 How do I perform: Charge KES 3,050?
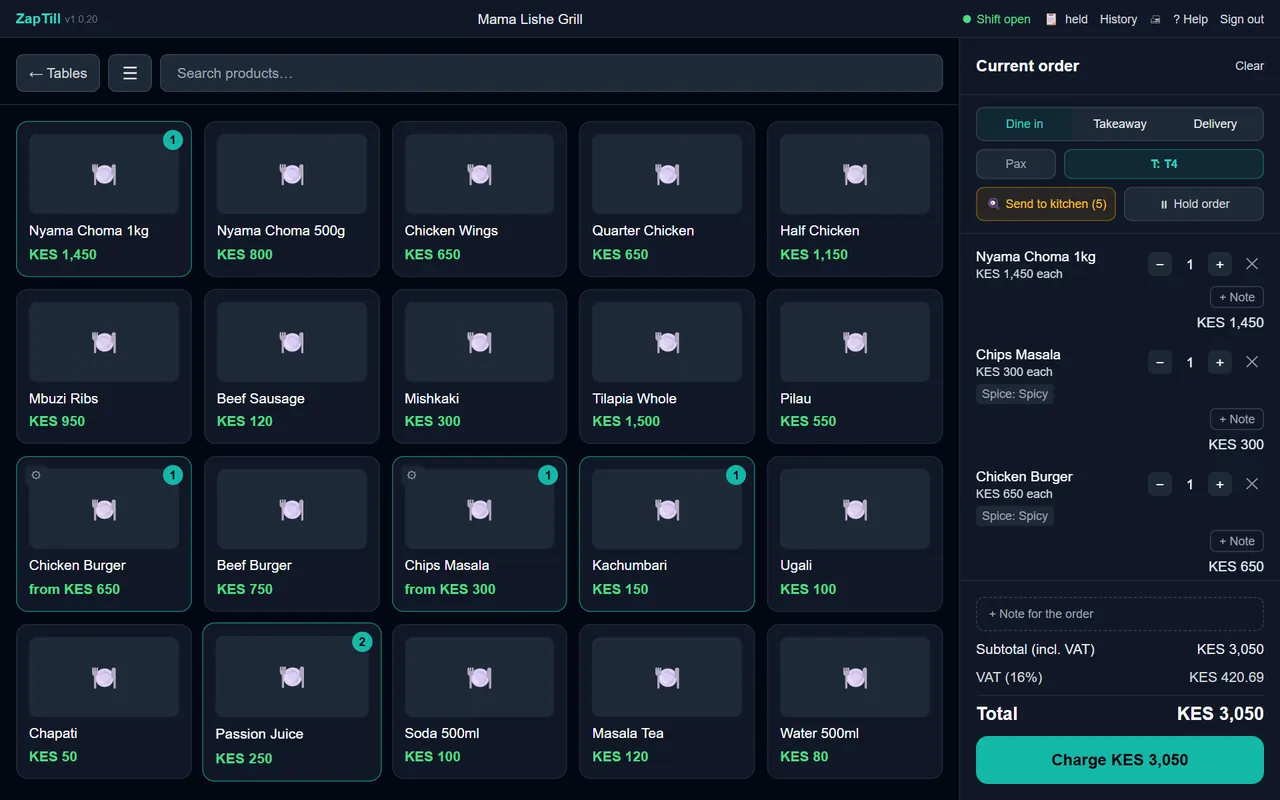[x=1120, y=760]
